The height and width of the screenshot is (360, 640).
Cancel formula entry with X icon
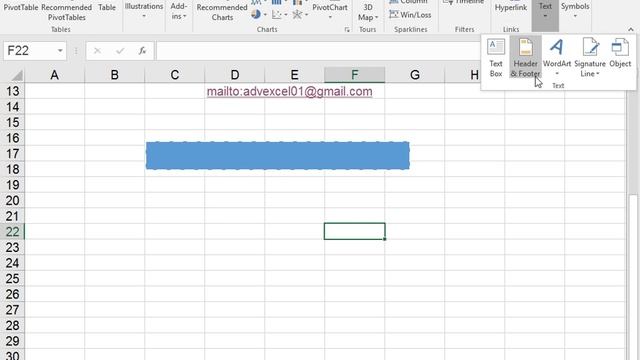pyautogui.click(x=97, y=51)
